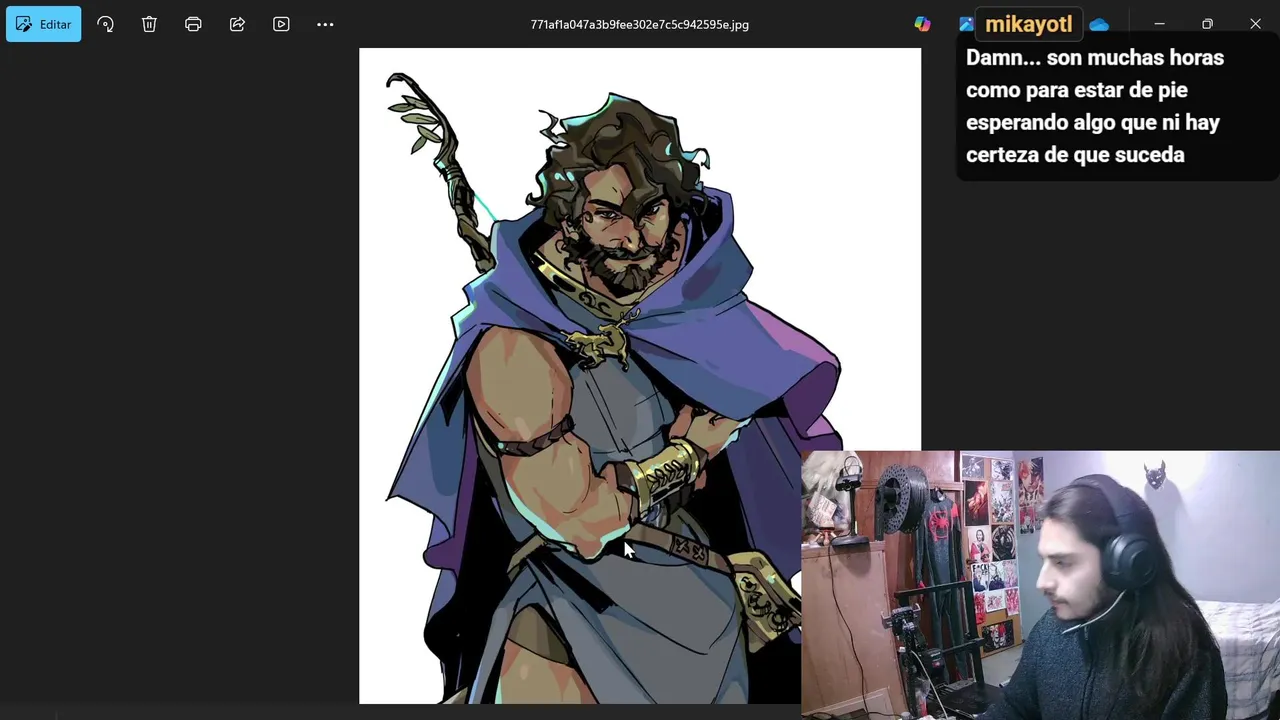Viewport: 1280px width, 720px height.
Task: Click the blue image app icon beside mikayotl
Action: (966, 24)
